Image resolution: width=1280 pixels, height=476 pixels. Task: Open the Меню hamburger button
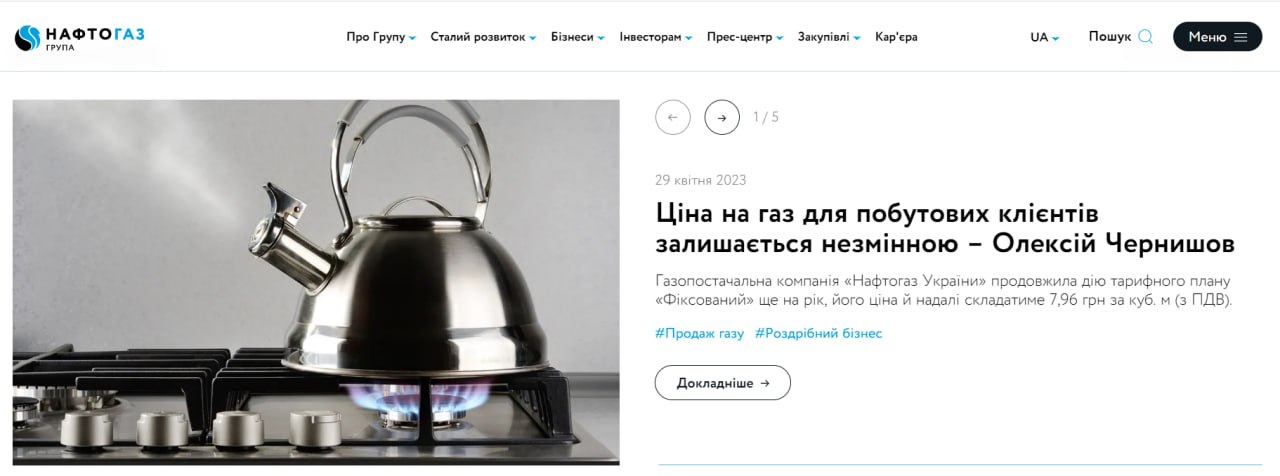[1217, 37]
